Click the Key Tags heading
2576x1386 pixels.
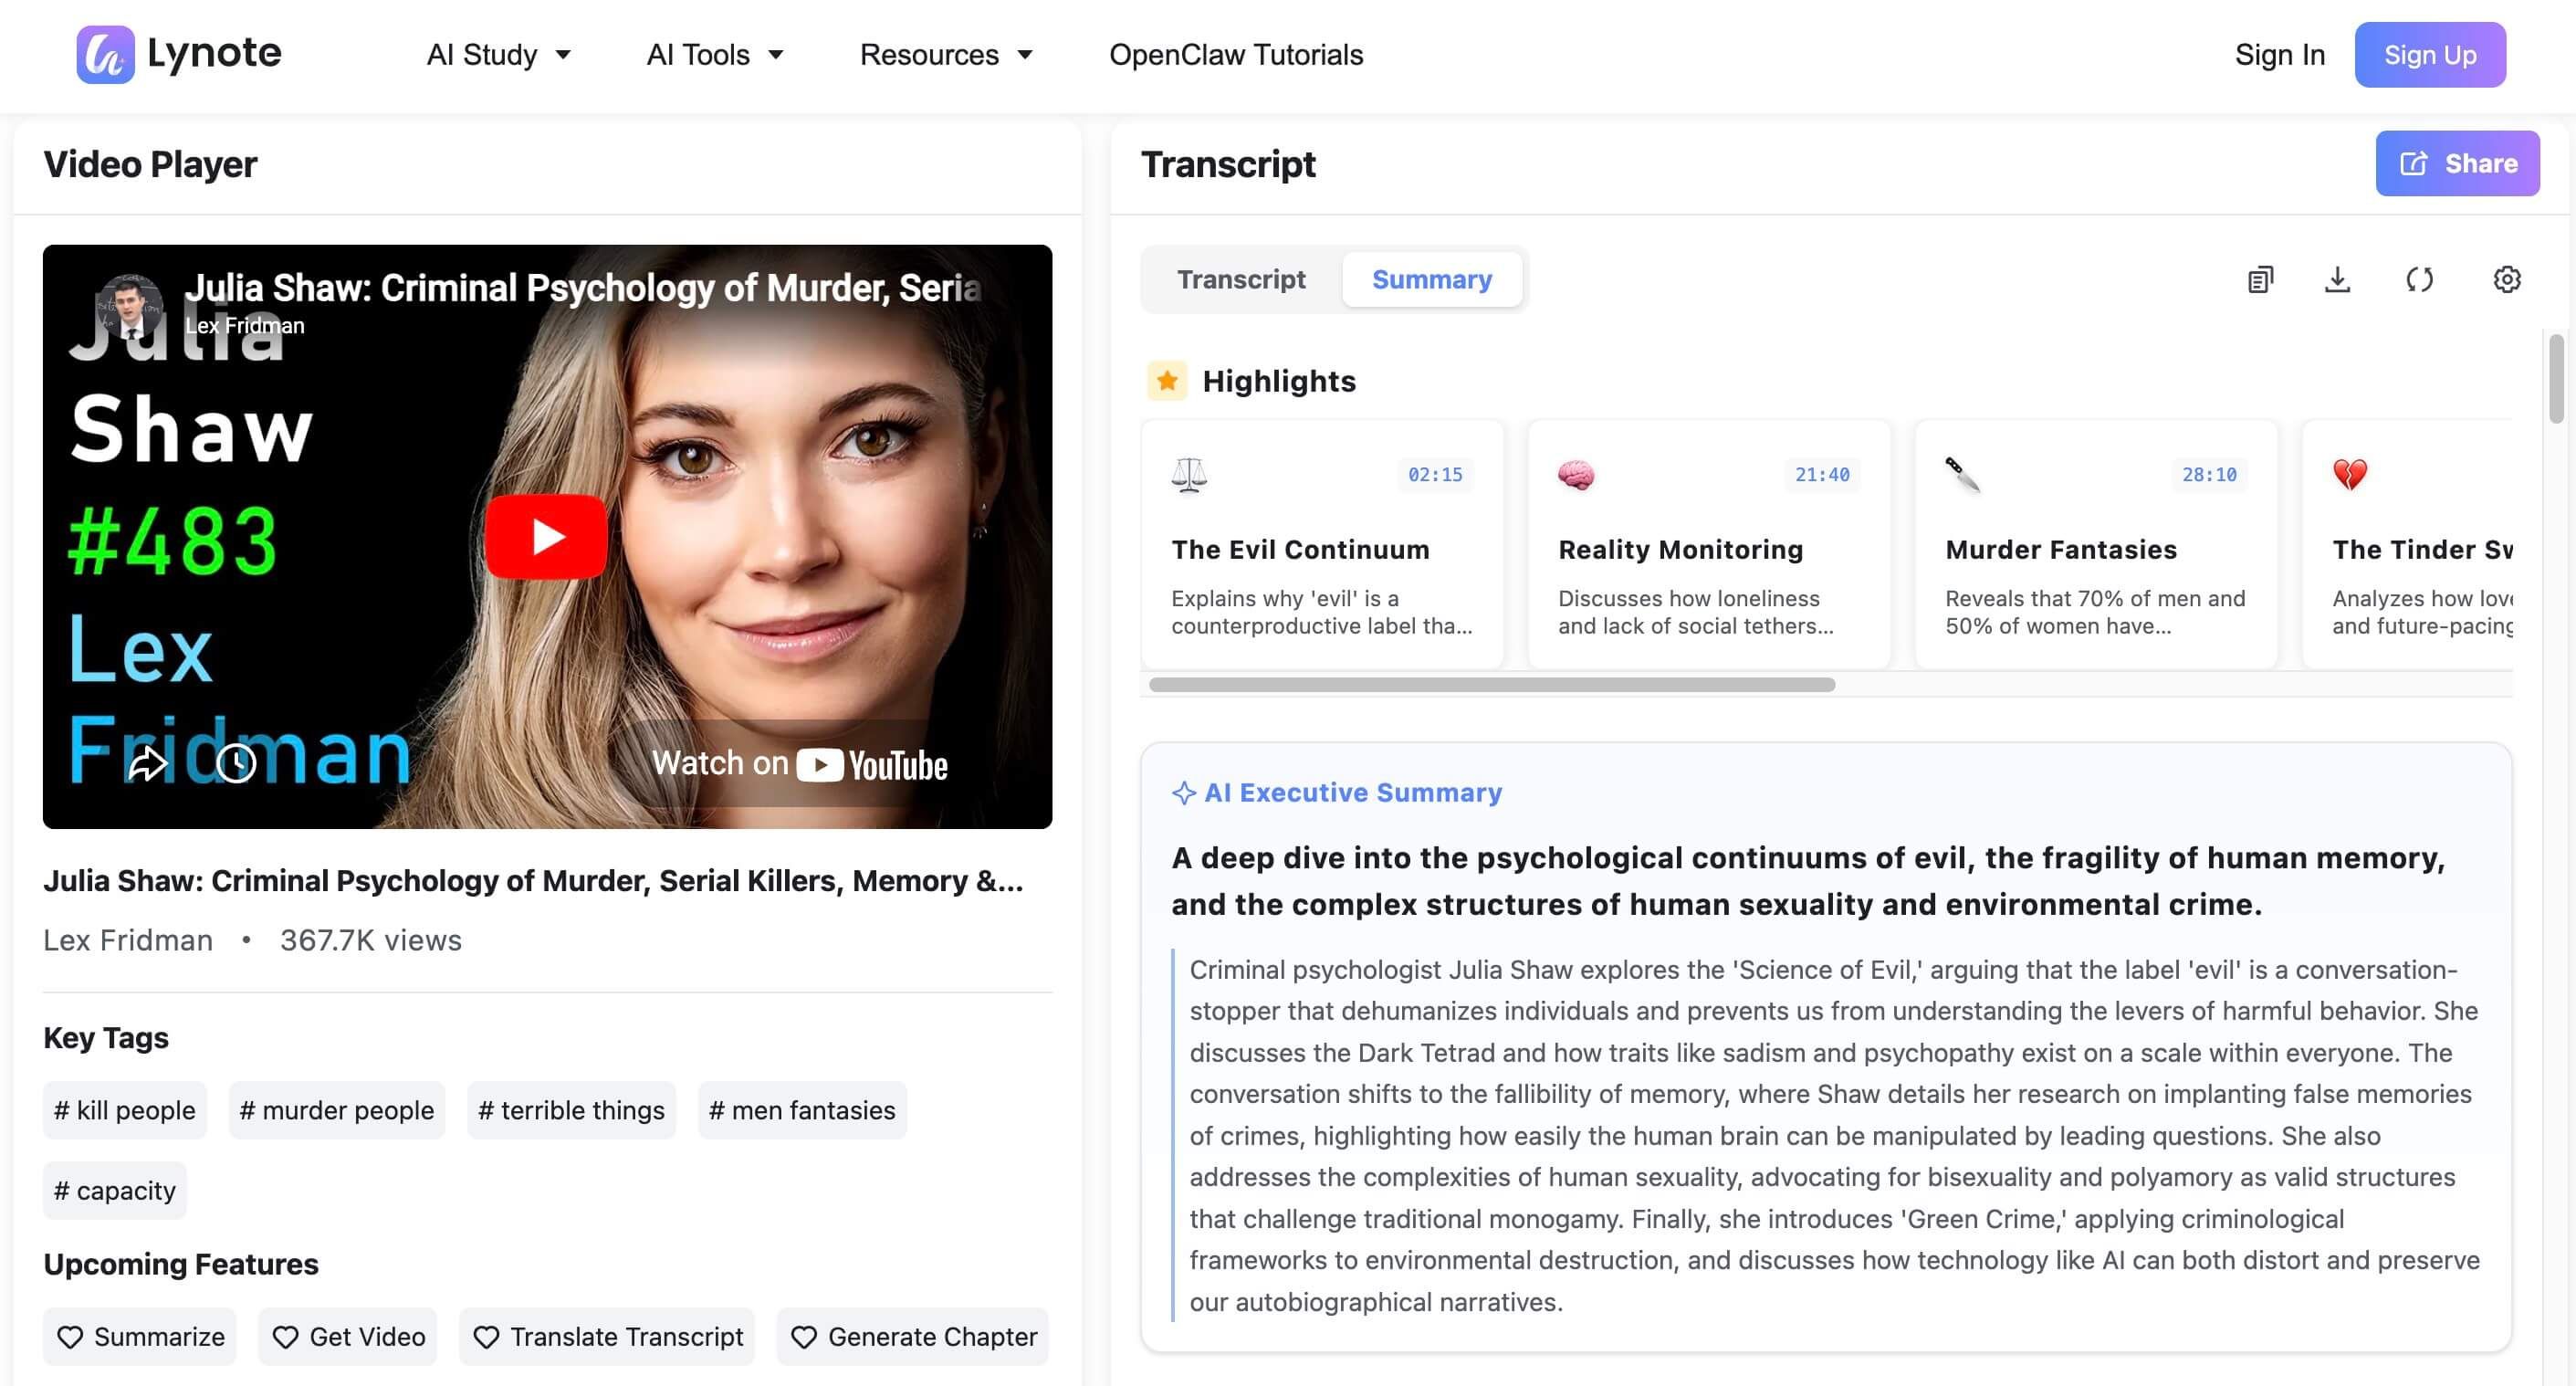[x=106, y=1038]
